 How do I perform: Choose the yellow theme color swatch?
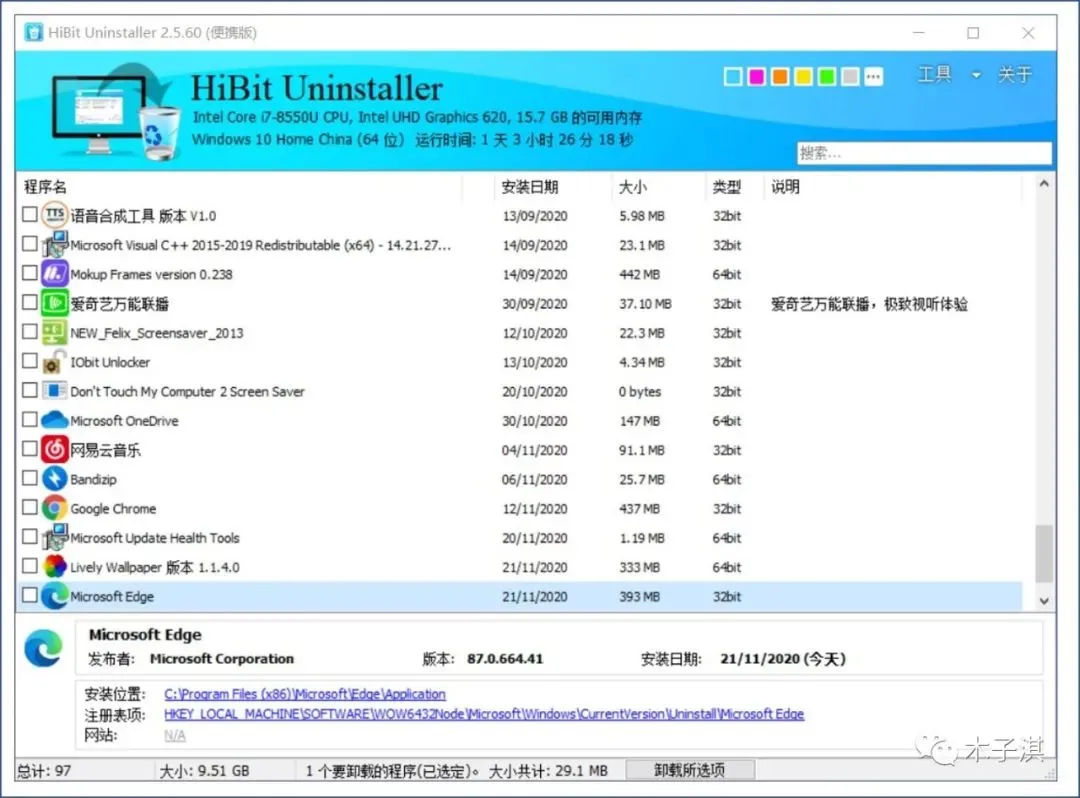[803, 76]
